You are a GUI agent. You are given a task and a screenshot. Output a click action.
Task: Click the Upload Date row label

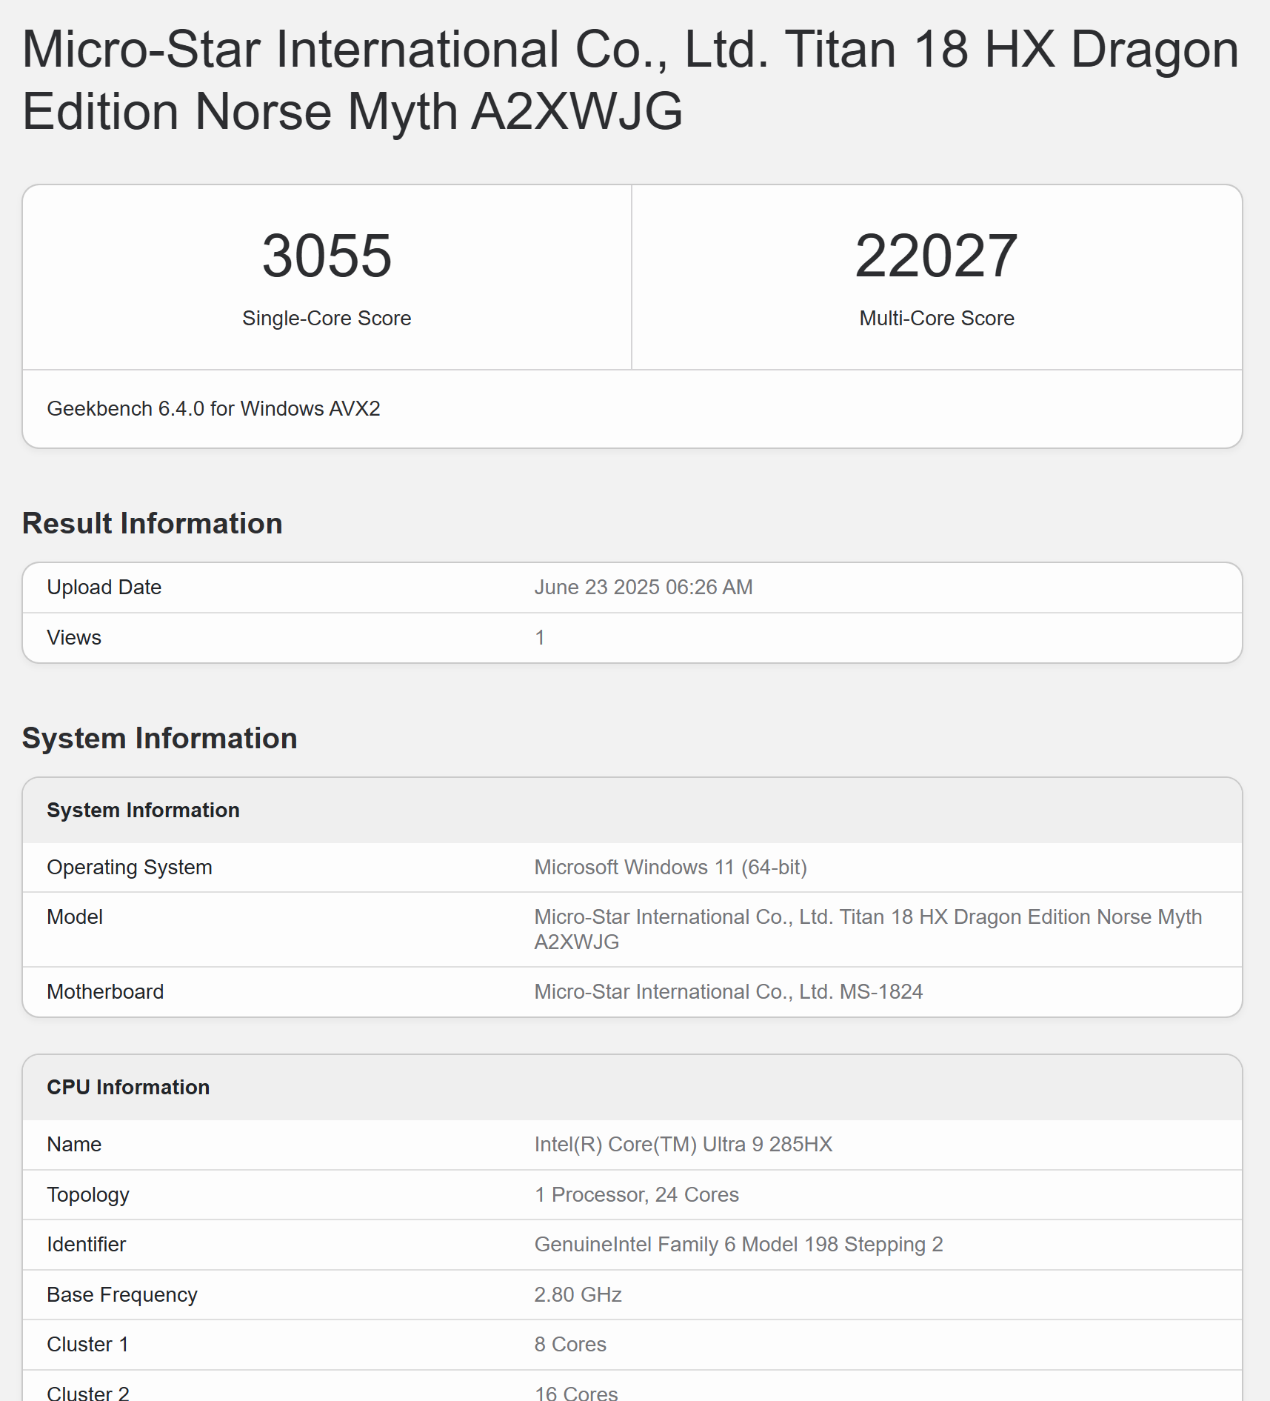click(104, 587)
